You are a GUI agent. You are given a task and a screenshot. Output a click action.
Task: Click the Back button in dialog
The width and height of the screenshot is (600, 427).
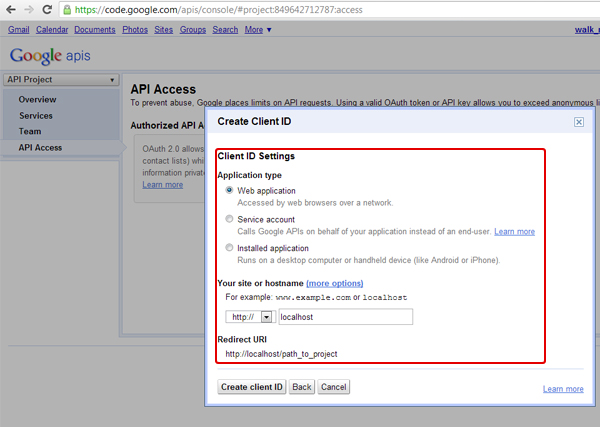point(302,387)
